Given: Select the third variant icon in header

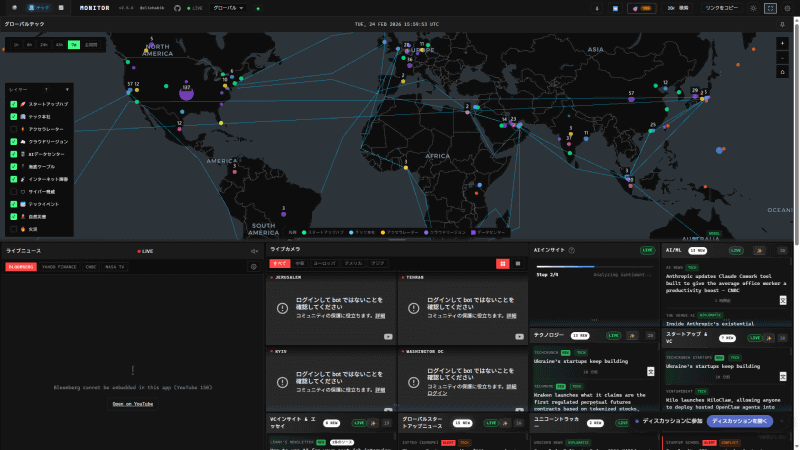Looking at the screenshot, I should point(61,8).
